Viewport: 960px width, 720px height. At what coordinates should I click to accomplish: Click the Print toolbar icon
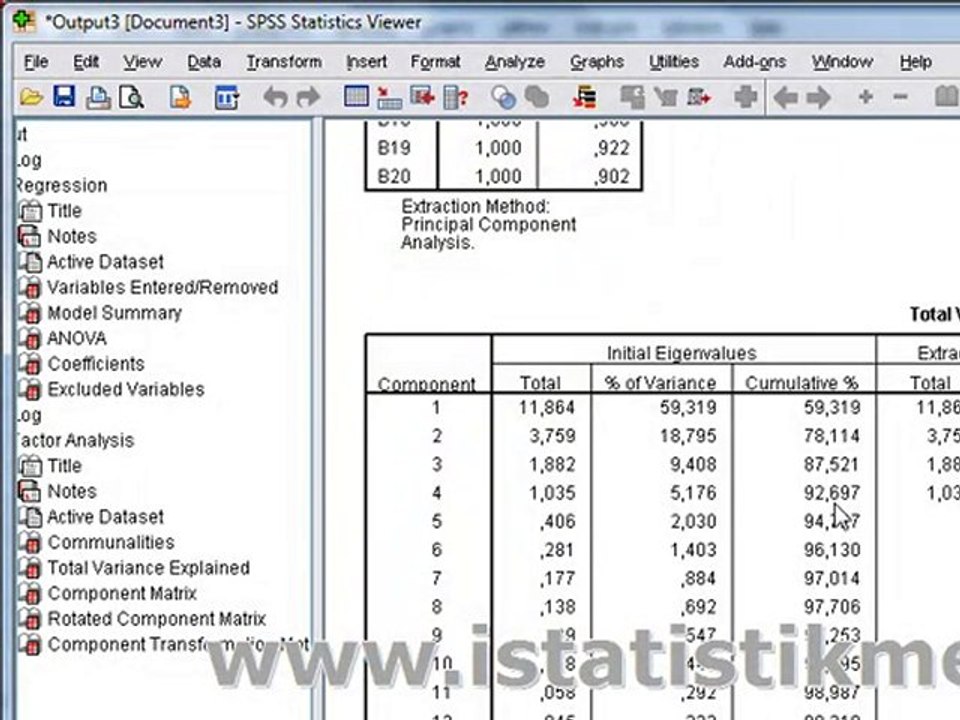pos(98,97)
